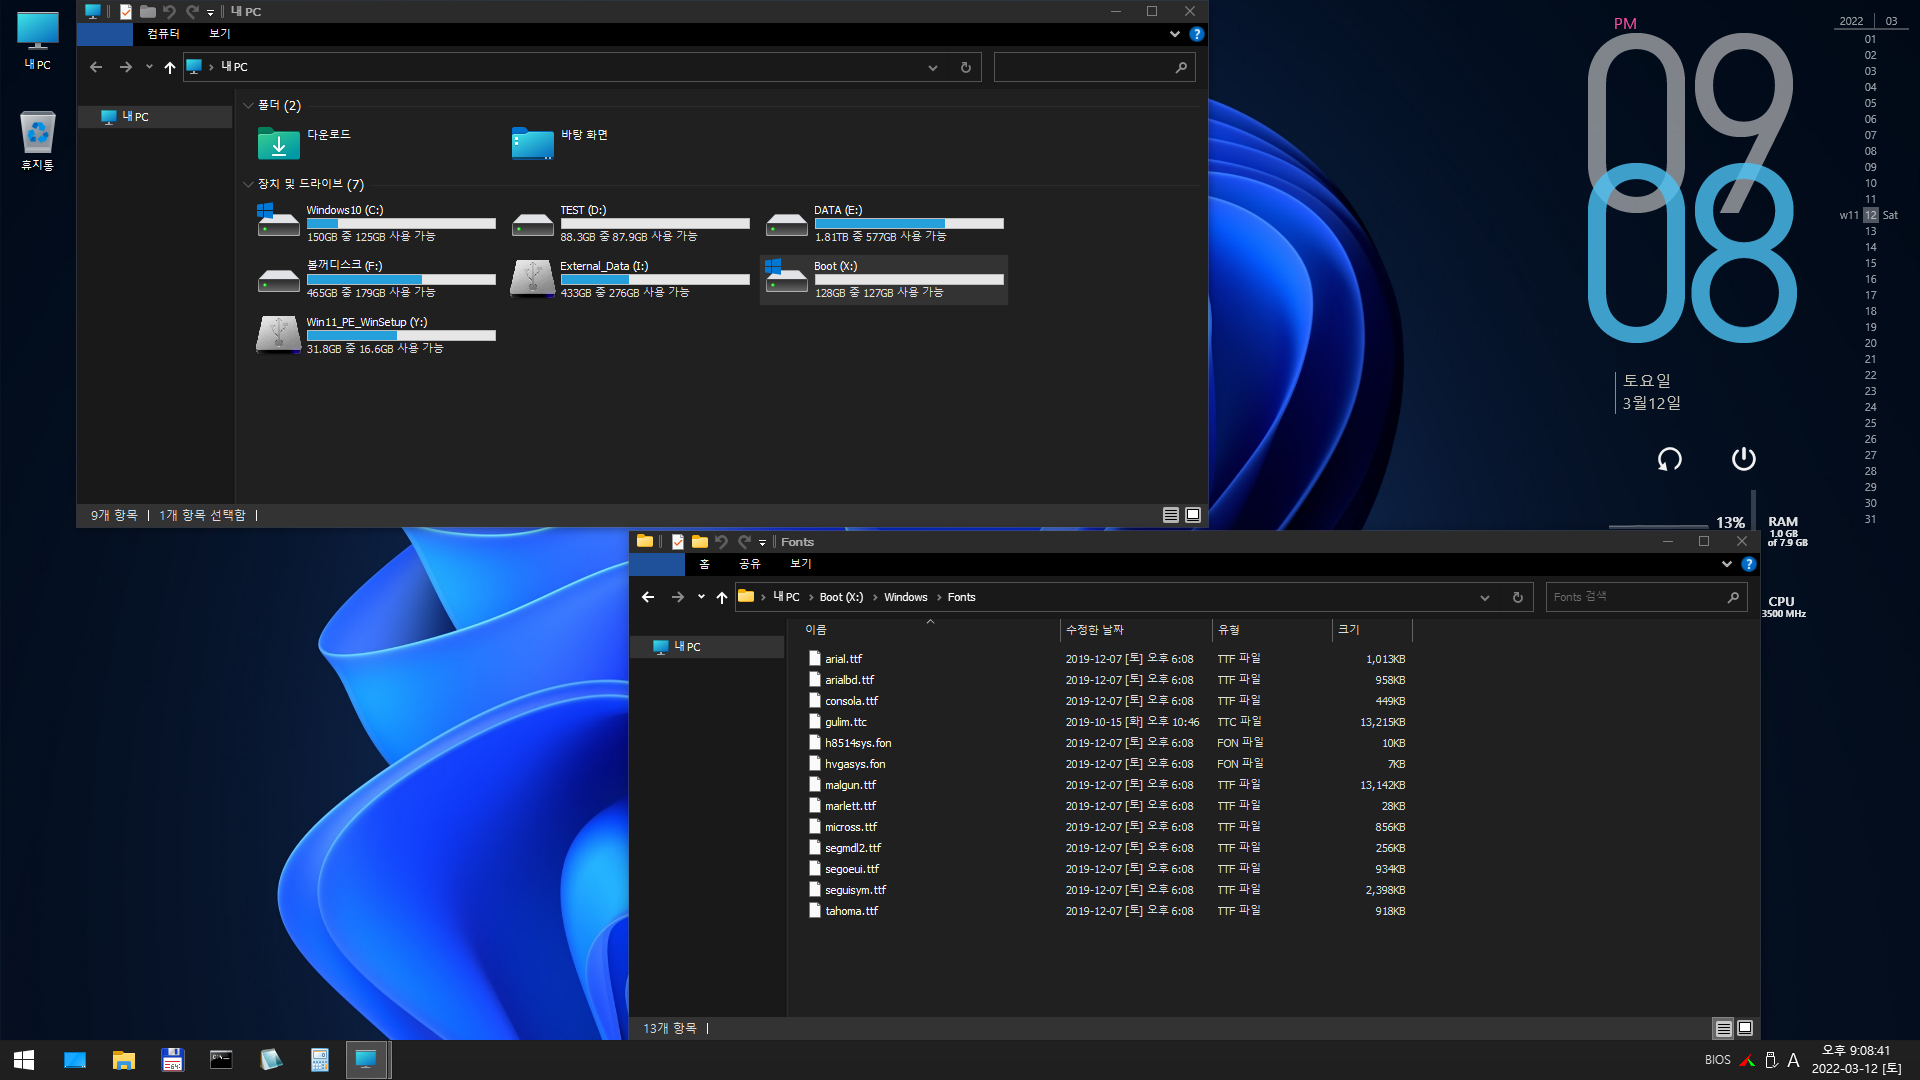Open address history dropdown in Fonts window
This screenshot has height=1080, width=1920.
(x=1485, y=597)
